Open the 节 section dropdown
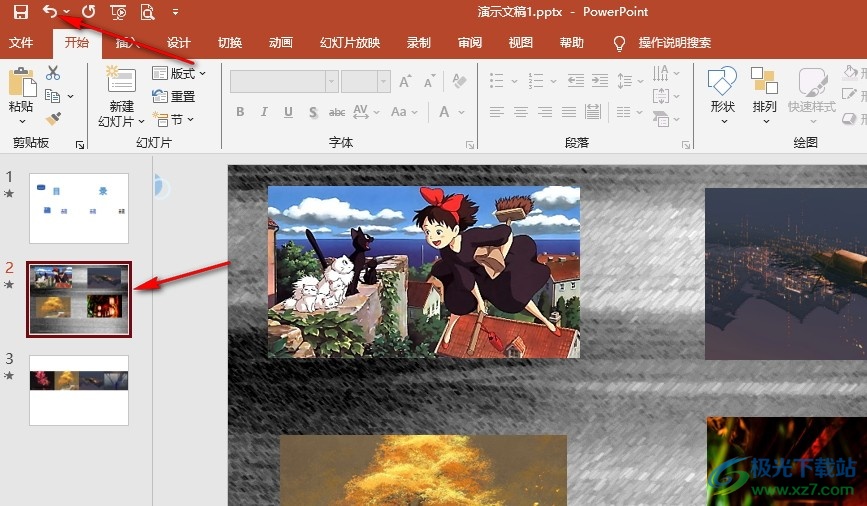The height and width of the screenshot is (506, 867). tap(173, 119)
